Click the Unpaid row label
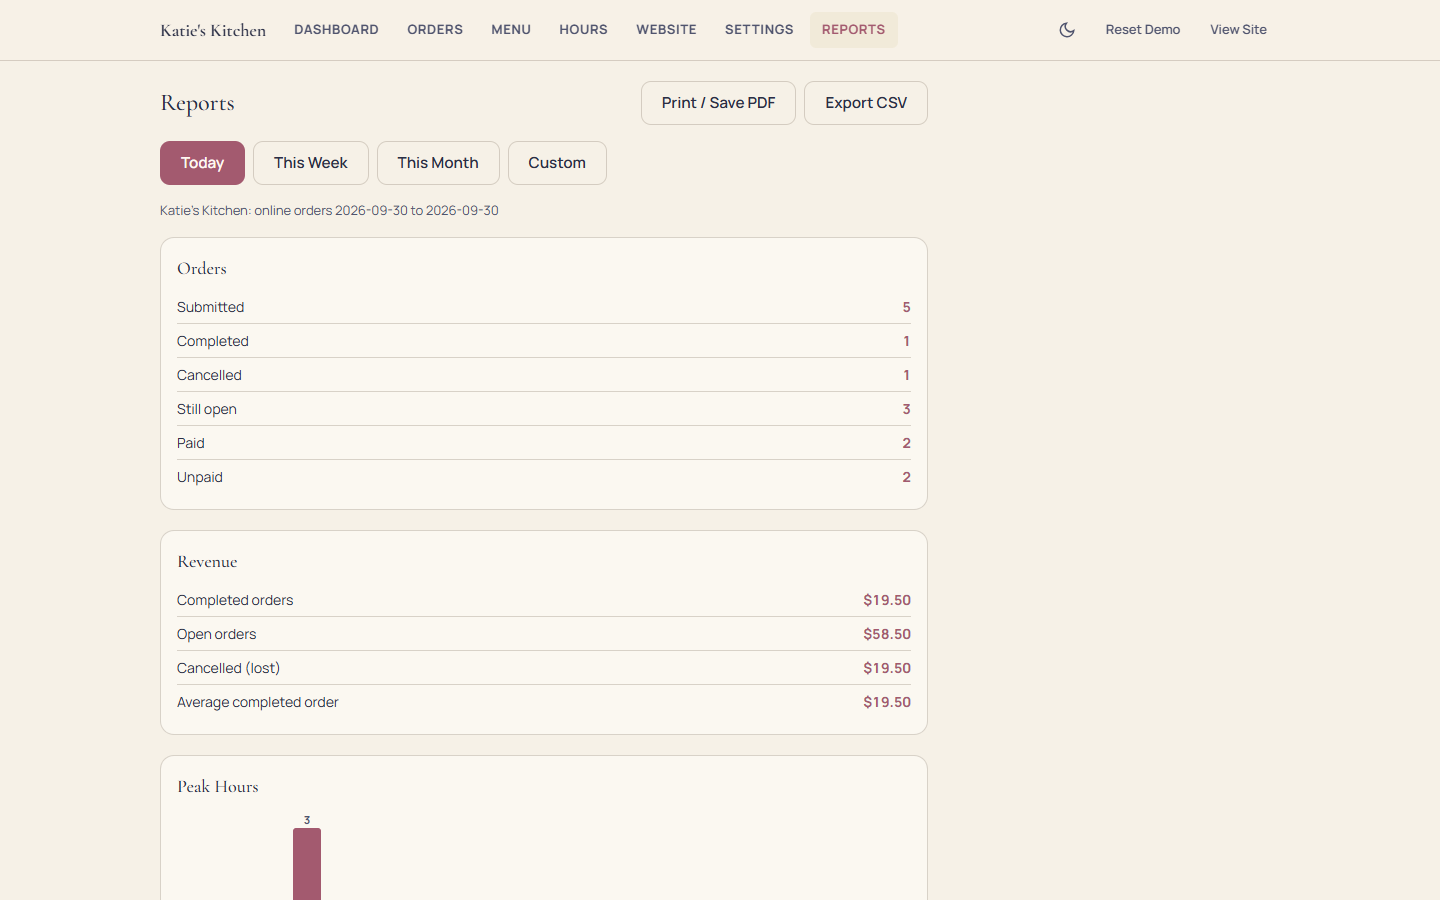The image size is (1440, 900). point(200,477)
